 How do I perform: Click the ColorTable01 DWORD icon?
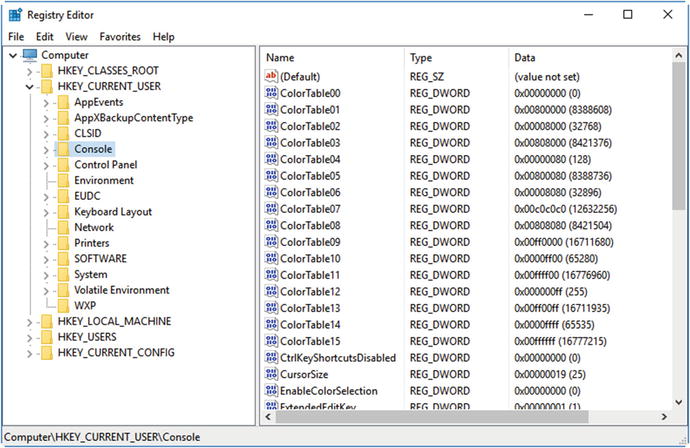click(271, 110)
